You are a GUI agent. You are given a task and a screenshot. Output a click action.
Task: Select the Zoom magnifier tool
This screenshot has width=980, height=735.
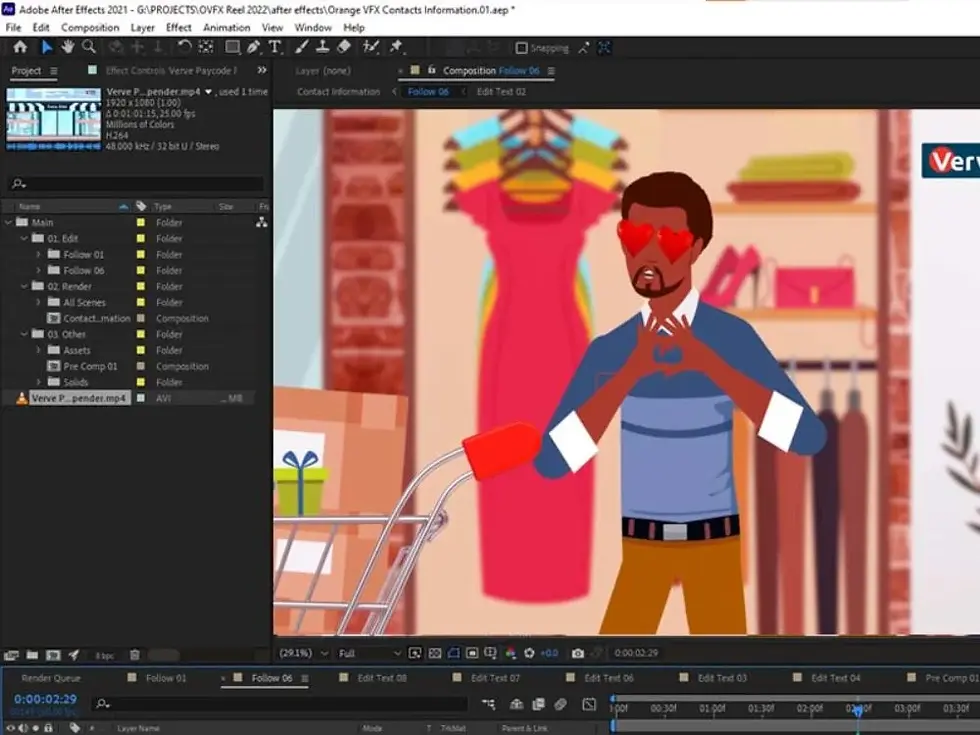pyautogui.click(x=89, y=47)
